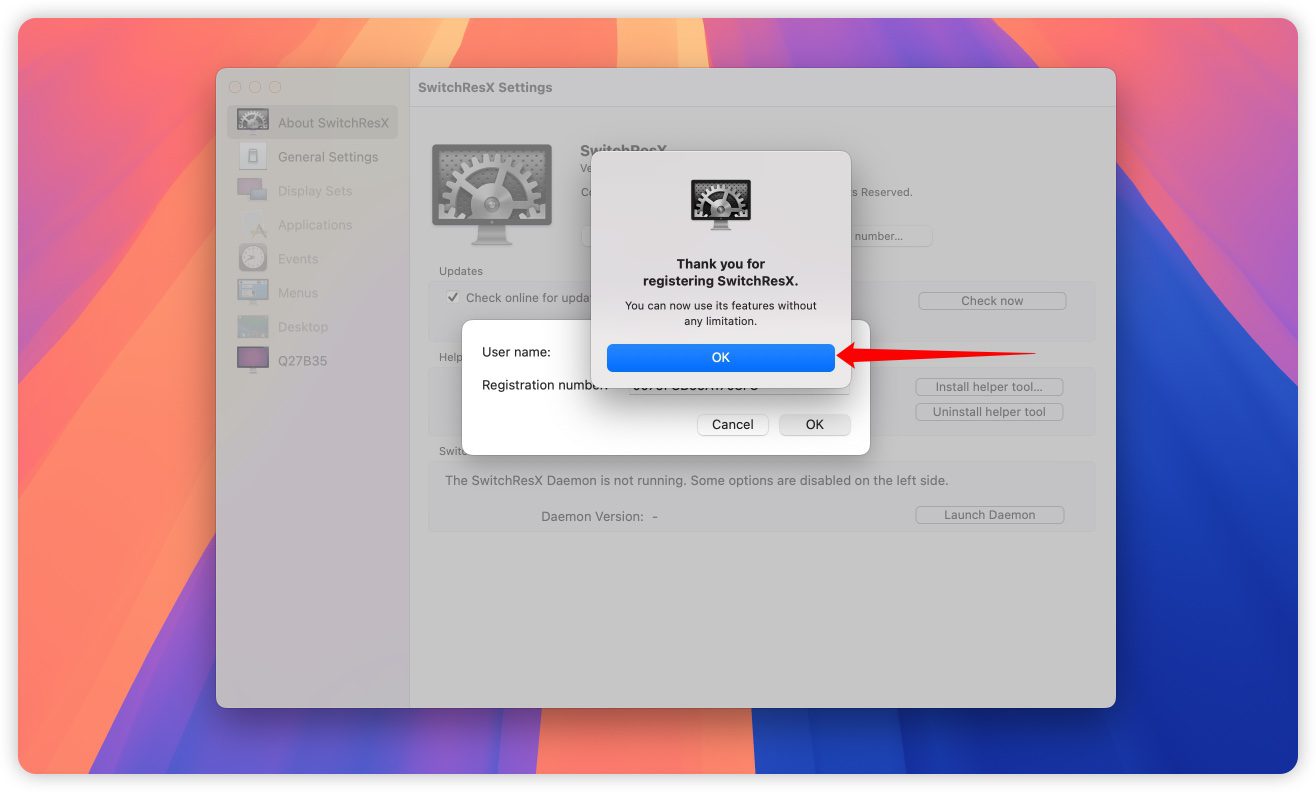Click the Uninstall helper tool button
Screen dimensions: 1316x792
[x=988, y=412]
